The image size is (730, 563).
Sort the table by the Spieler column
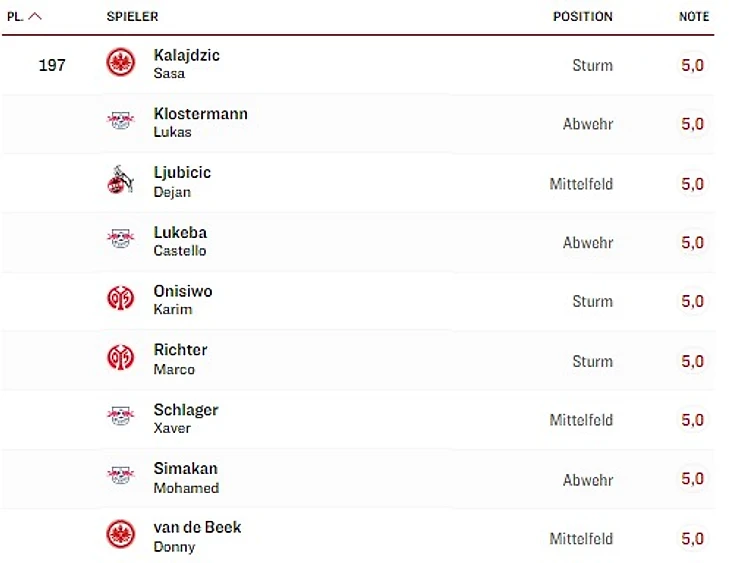pyautogui.click(x=132, y=17)
